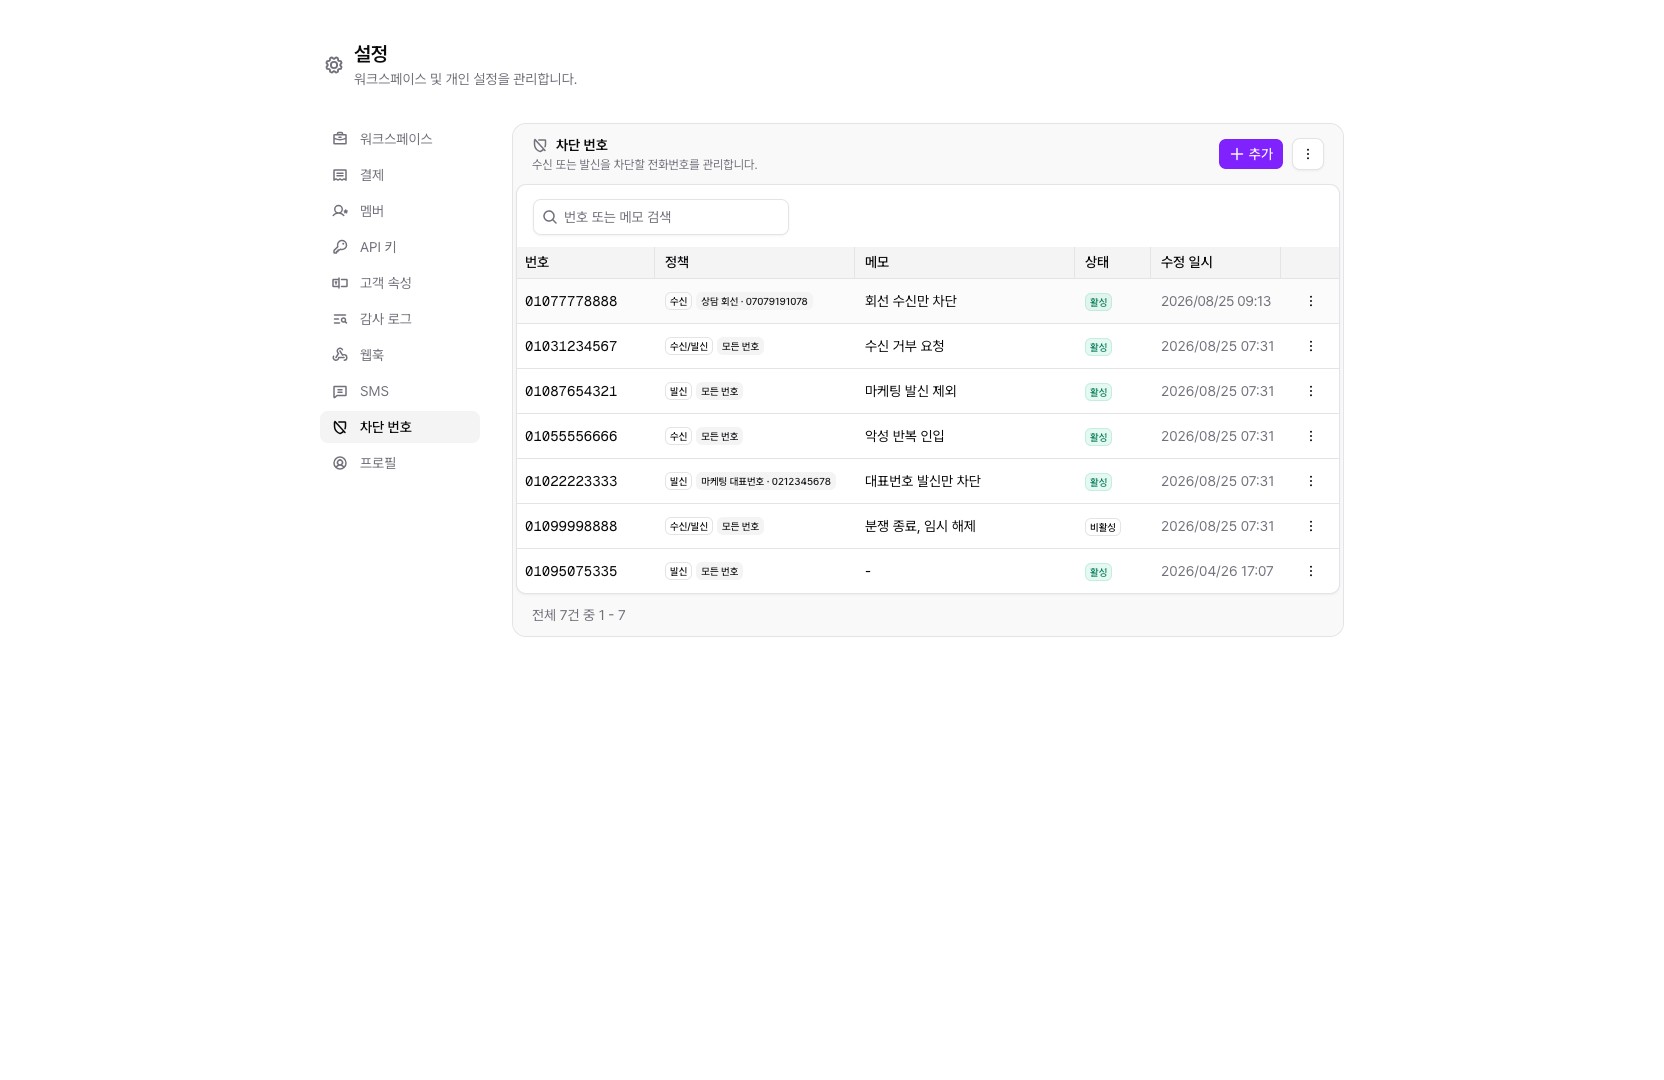Click the shield-off icon in the 차단 번호 panel header
Screen dimensions: 1664x1080
pos(540,145)
